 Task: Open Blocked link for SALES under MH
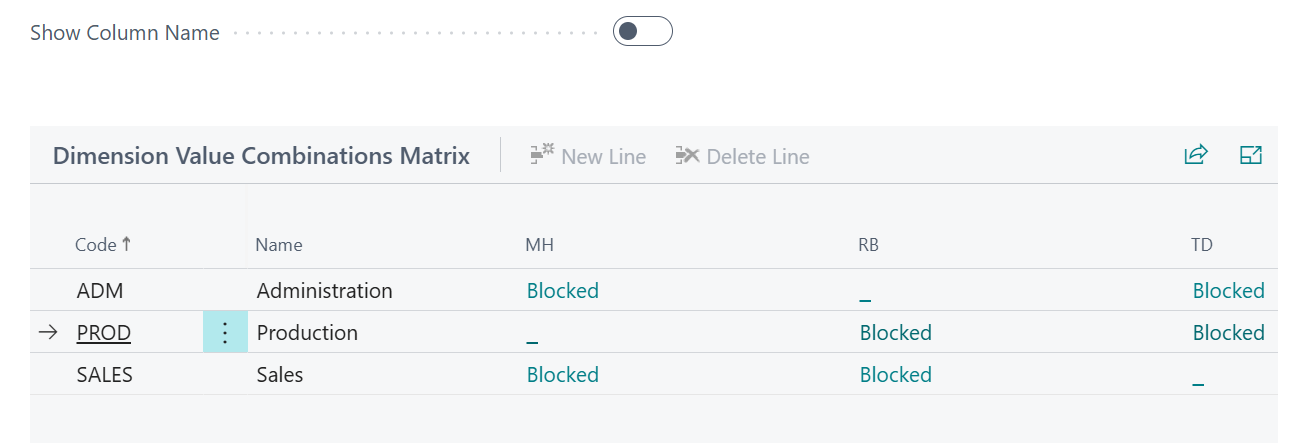(x=563, y=375)
